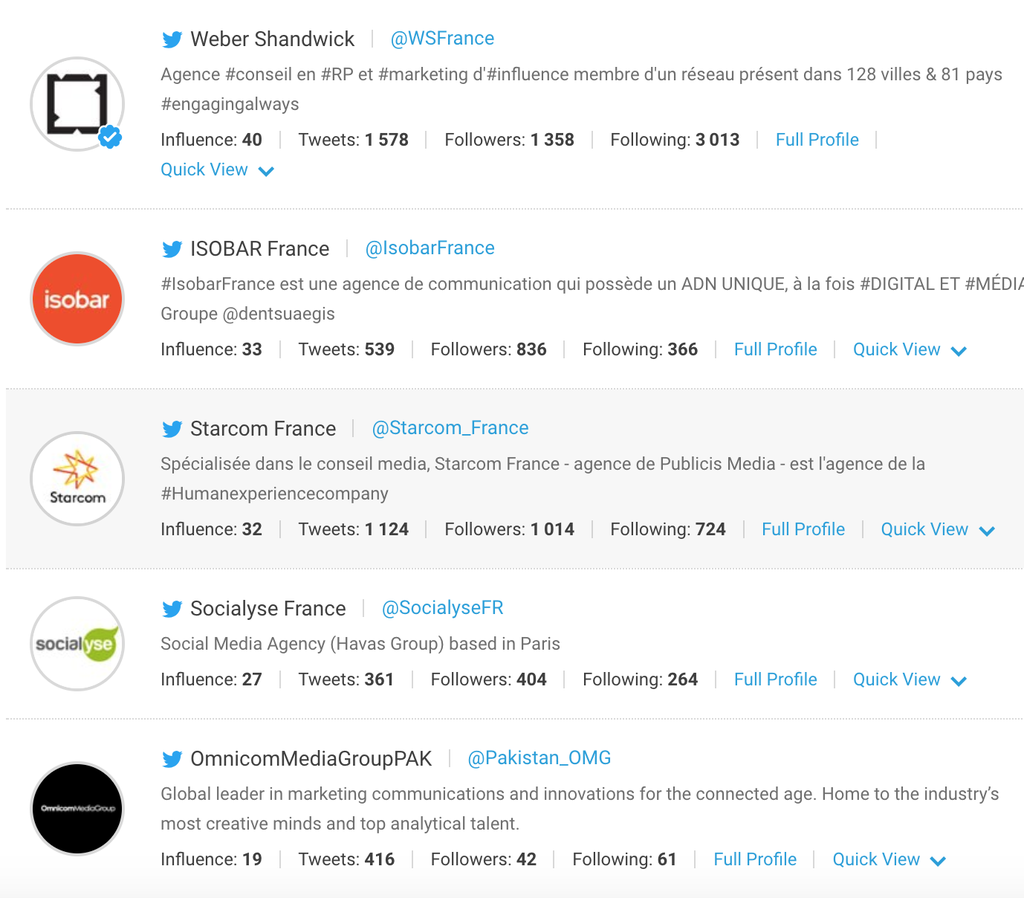The image size is (1024, 898).
Task: Expand Quick View for ISOBAR France
Action: (909, 350)
